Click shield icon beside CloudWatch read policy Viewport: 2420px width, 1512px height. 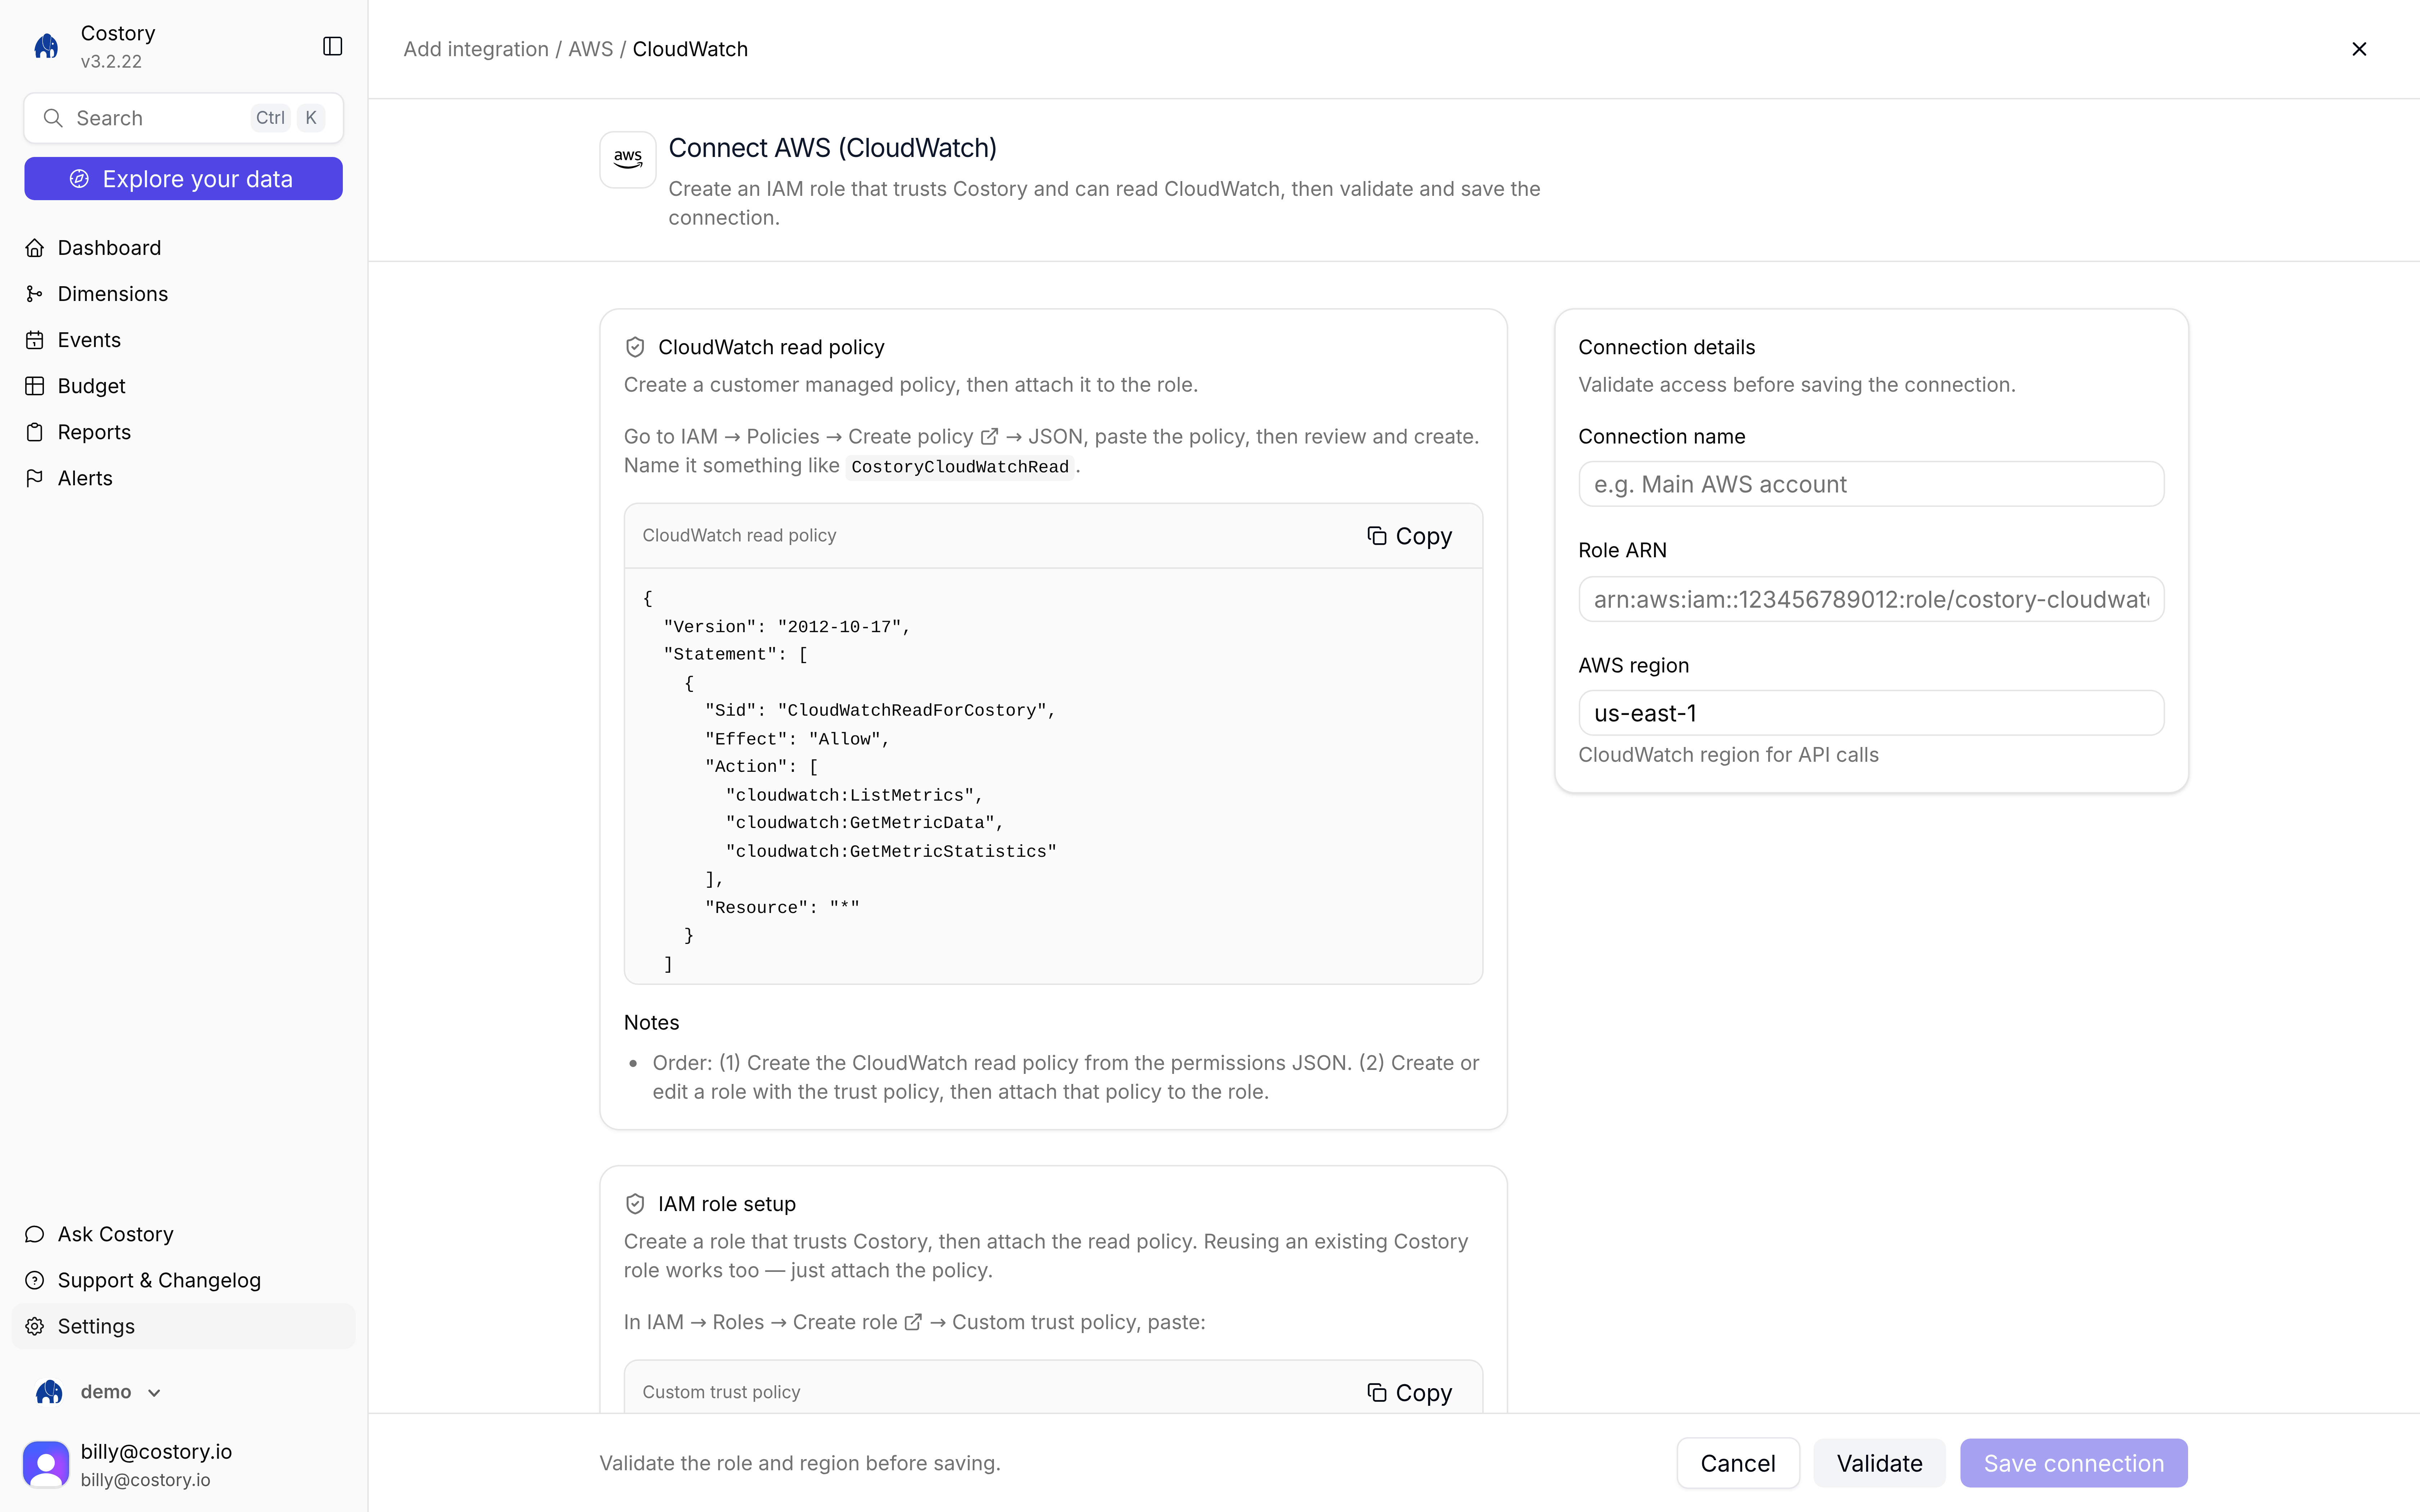[635, 347]
